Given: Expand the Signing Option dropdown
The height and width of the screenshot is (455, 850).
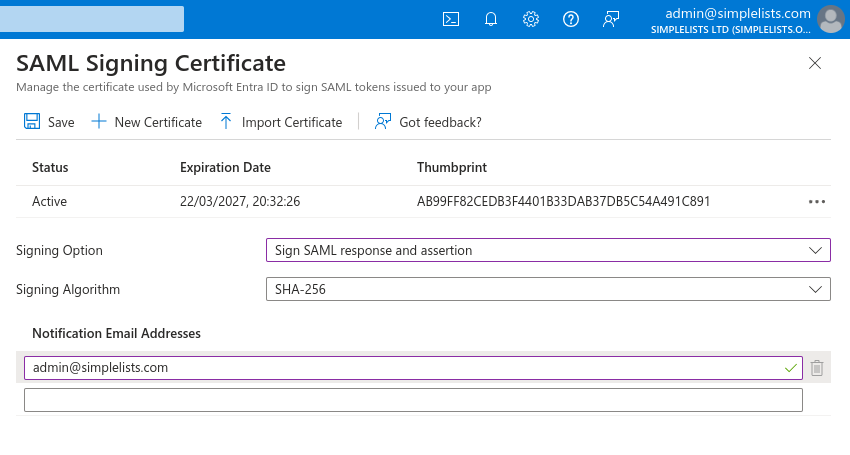Looking at the screenshot, I should click(548, 250).
